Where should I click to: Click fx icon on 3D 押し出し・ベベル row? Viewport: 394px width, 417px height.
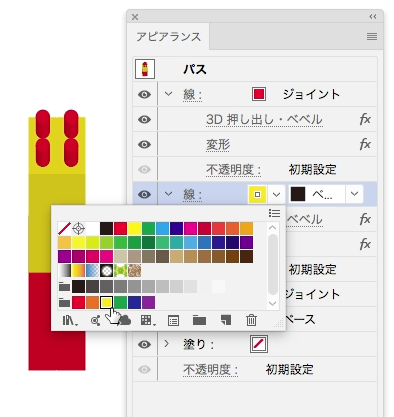point(365,119)
